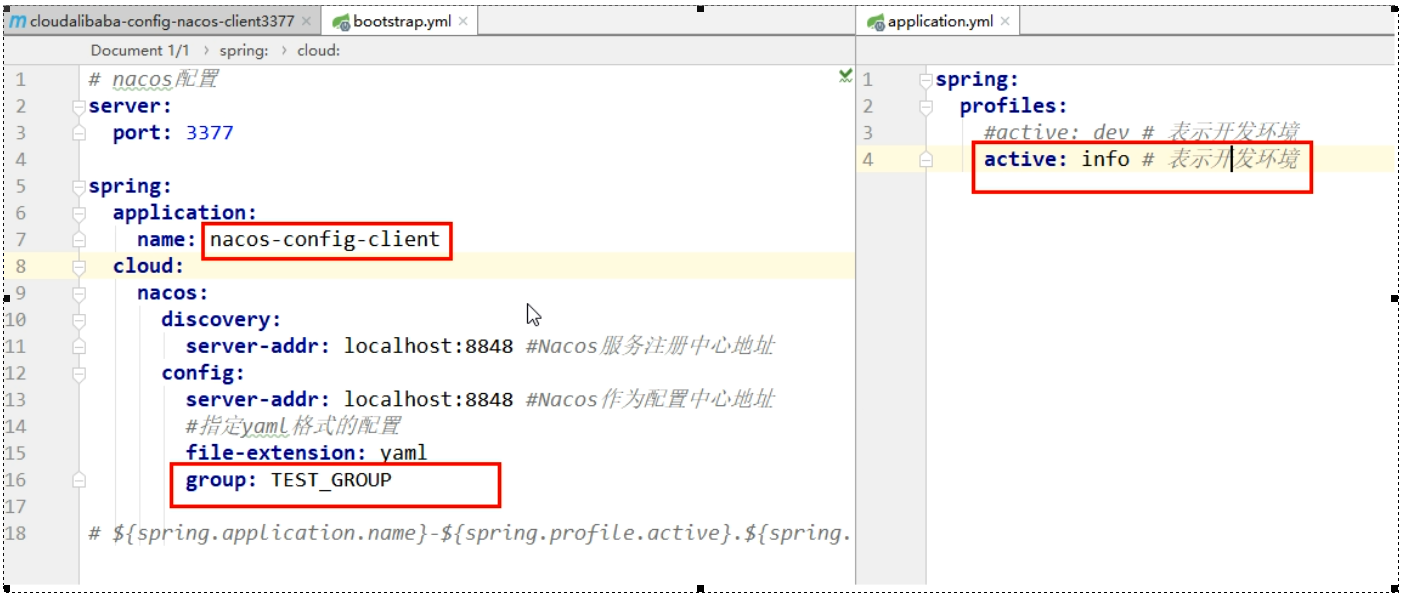1424x602 pixels.
Task: Click the '#Nacos作为配置中心地址' comment
Action: 650,399
